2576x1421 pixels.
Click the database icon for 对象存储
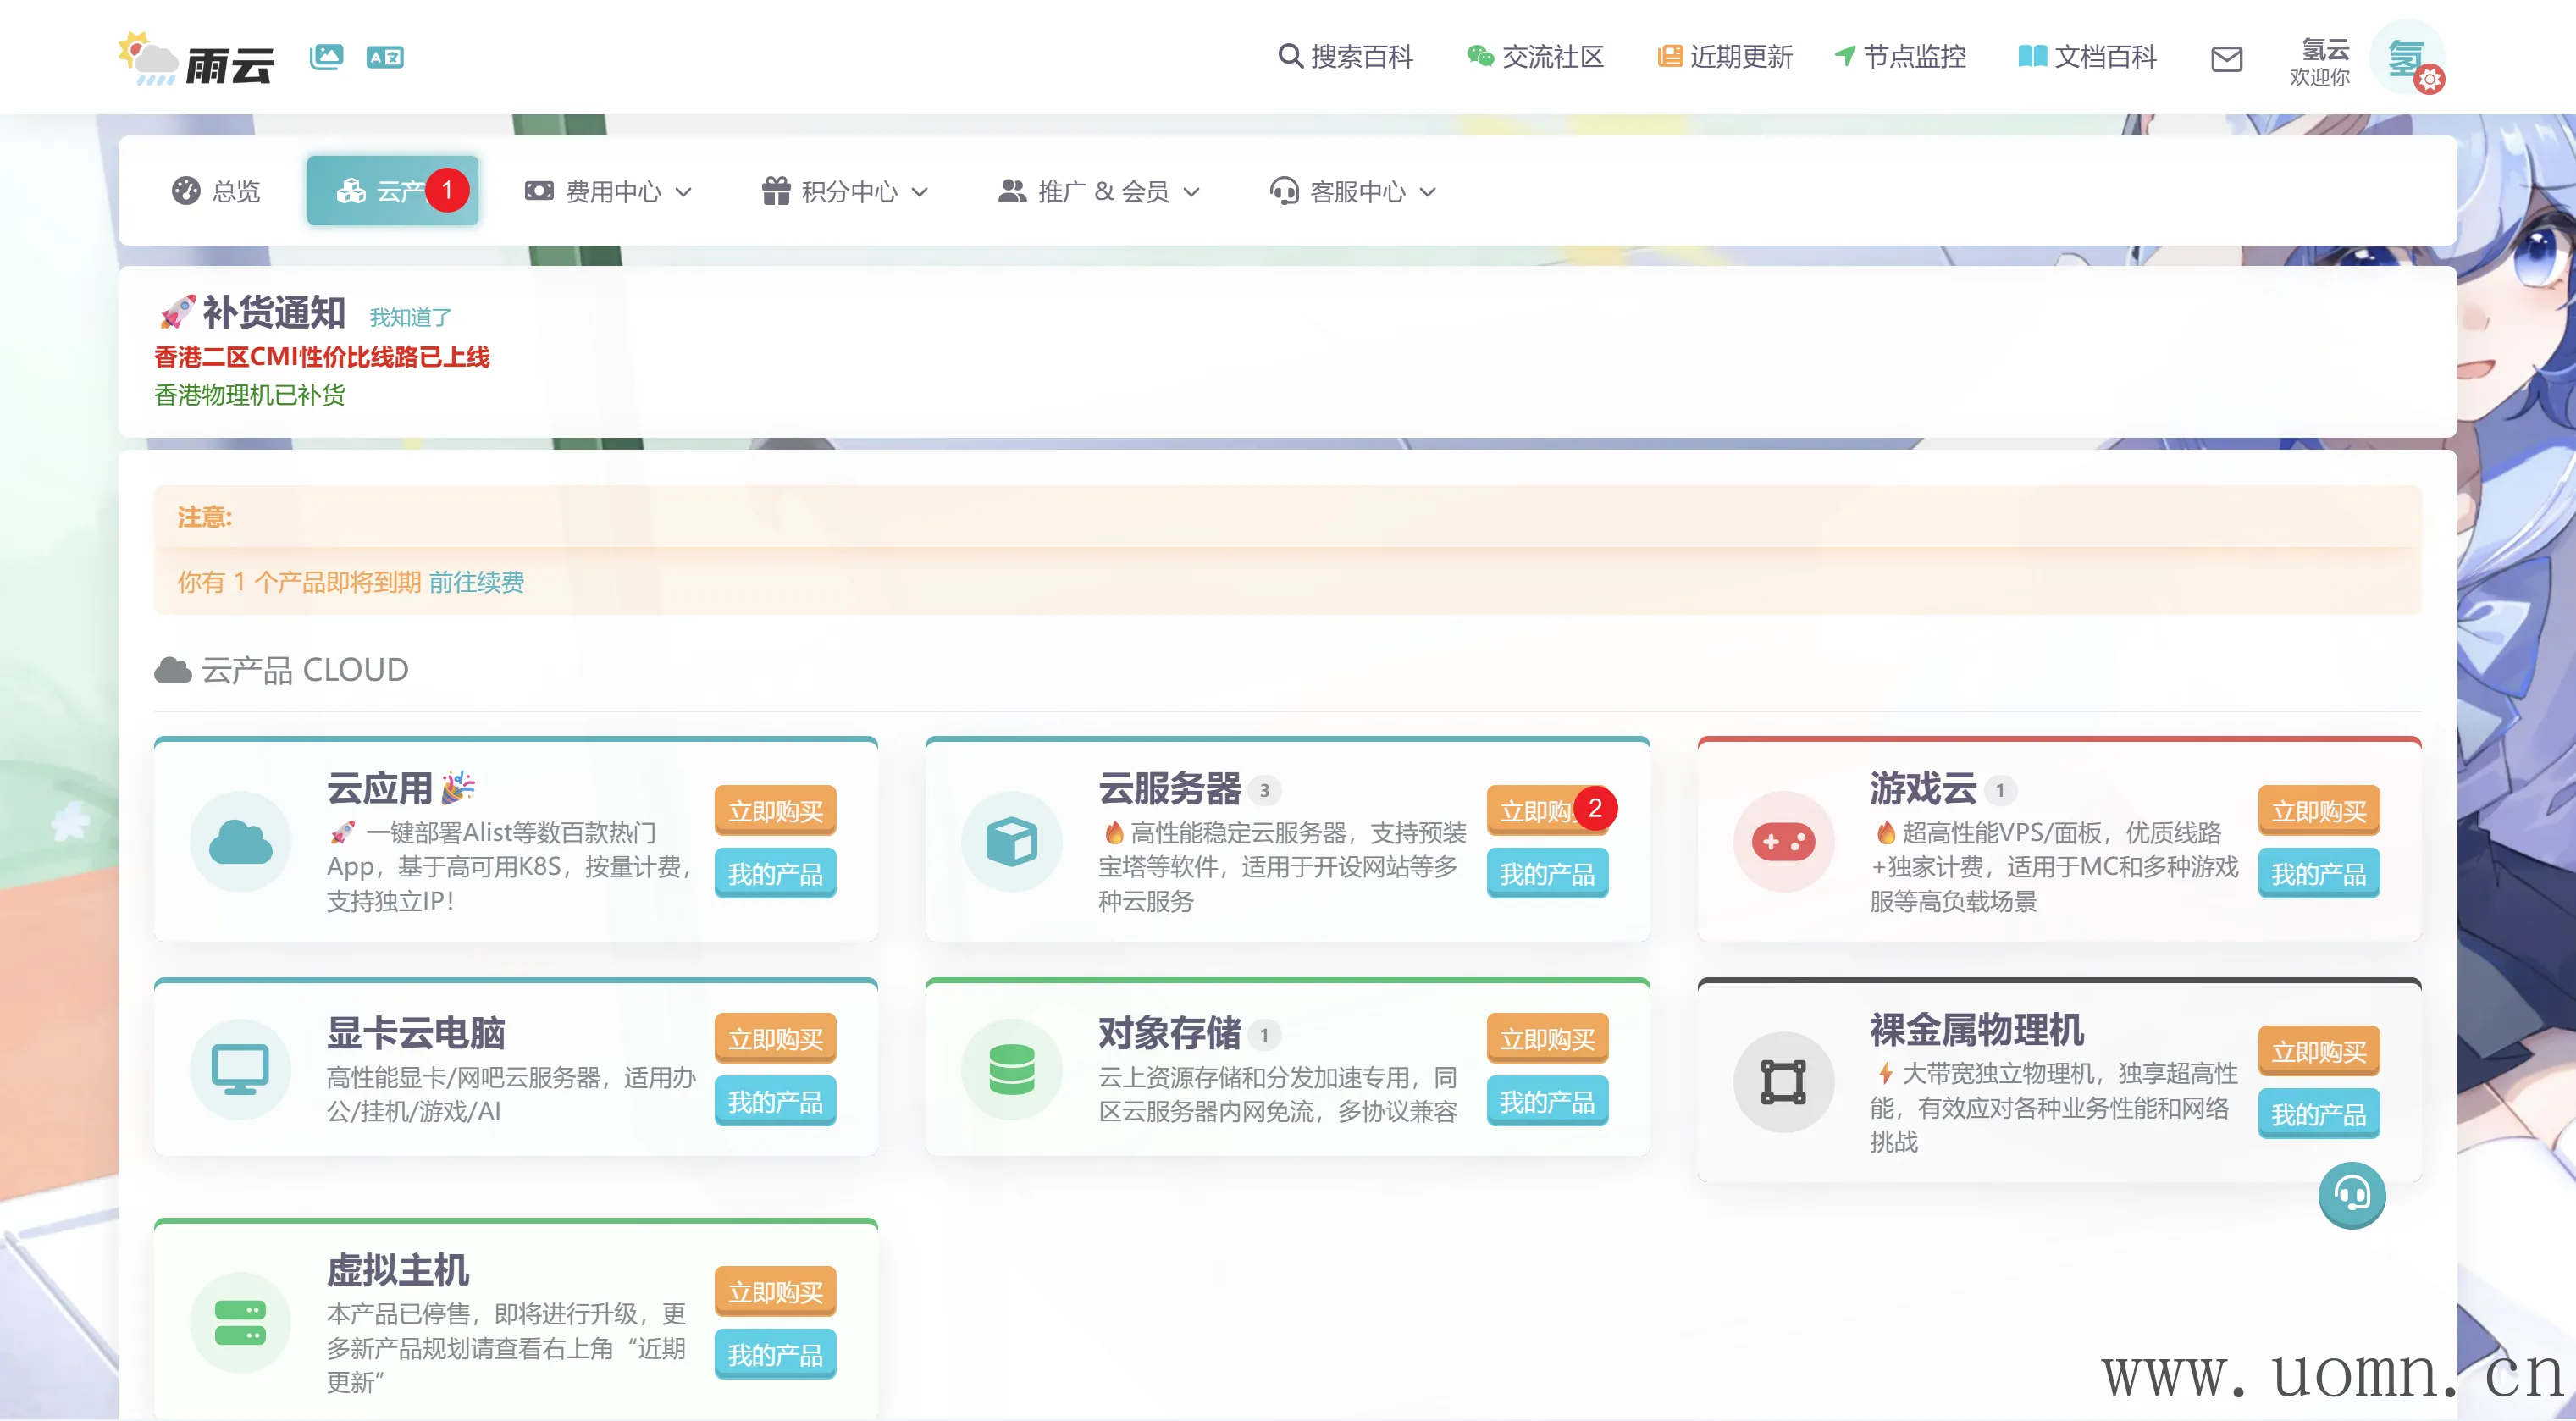pyautogui.click(x=1011, y=1069)
